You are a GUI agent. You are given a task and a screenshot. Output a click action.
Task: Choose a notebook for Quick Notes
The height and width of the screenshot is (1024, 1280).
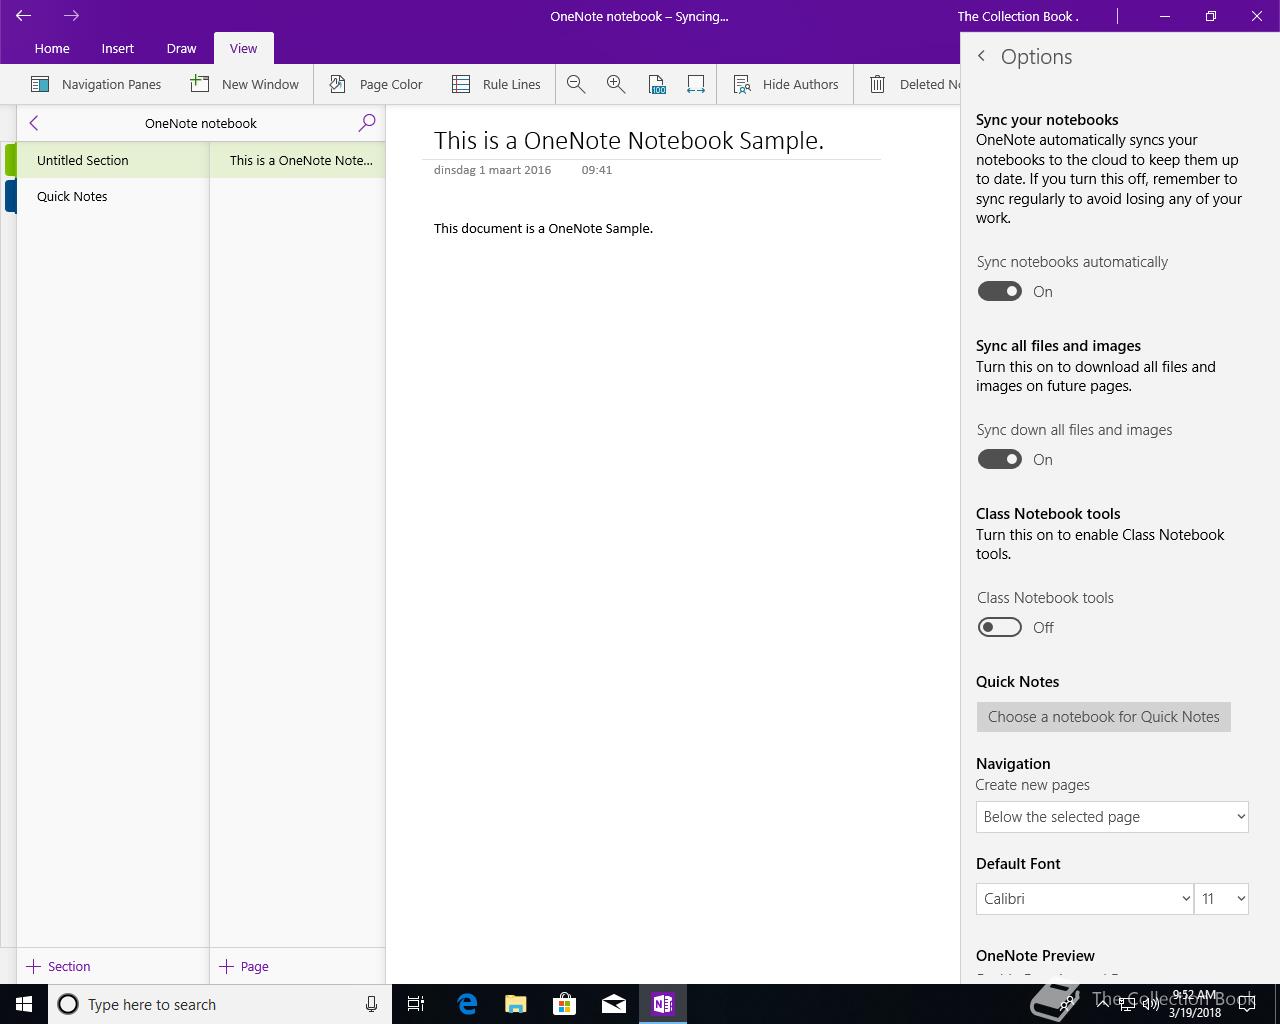pyautogui.click(x=1104, y=716)
